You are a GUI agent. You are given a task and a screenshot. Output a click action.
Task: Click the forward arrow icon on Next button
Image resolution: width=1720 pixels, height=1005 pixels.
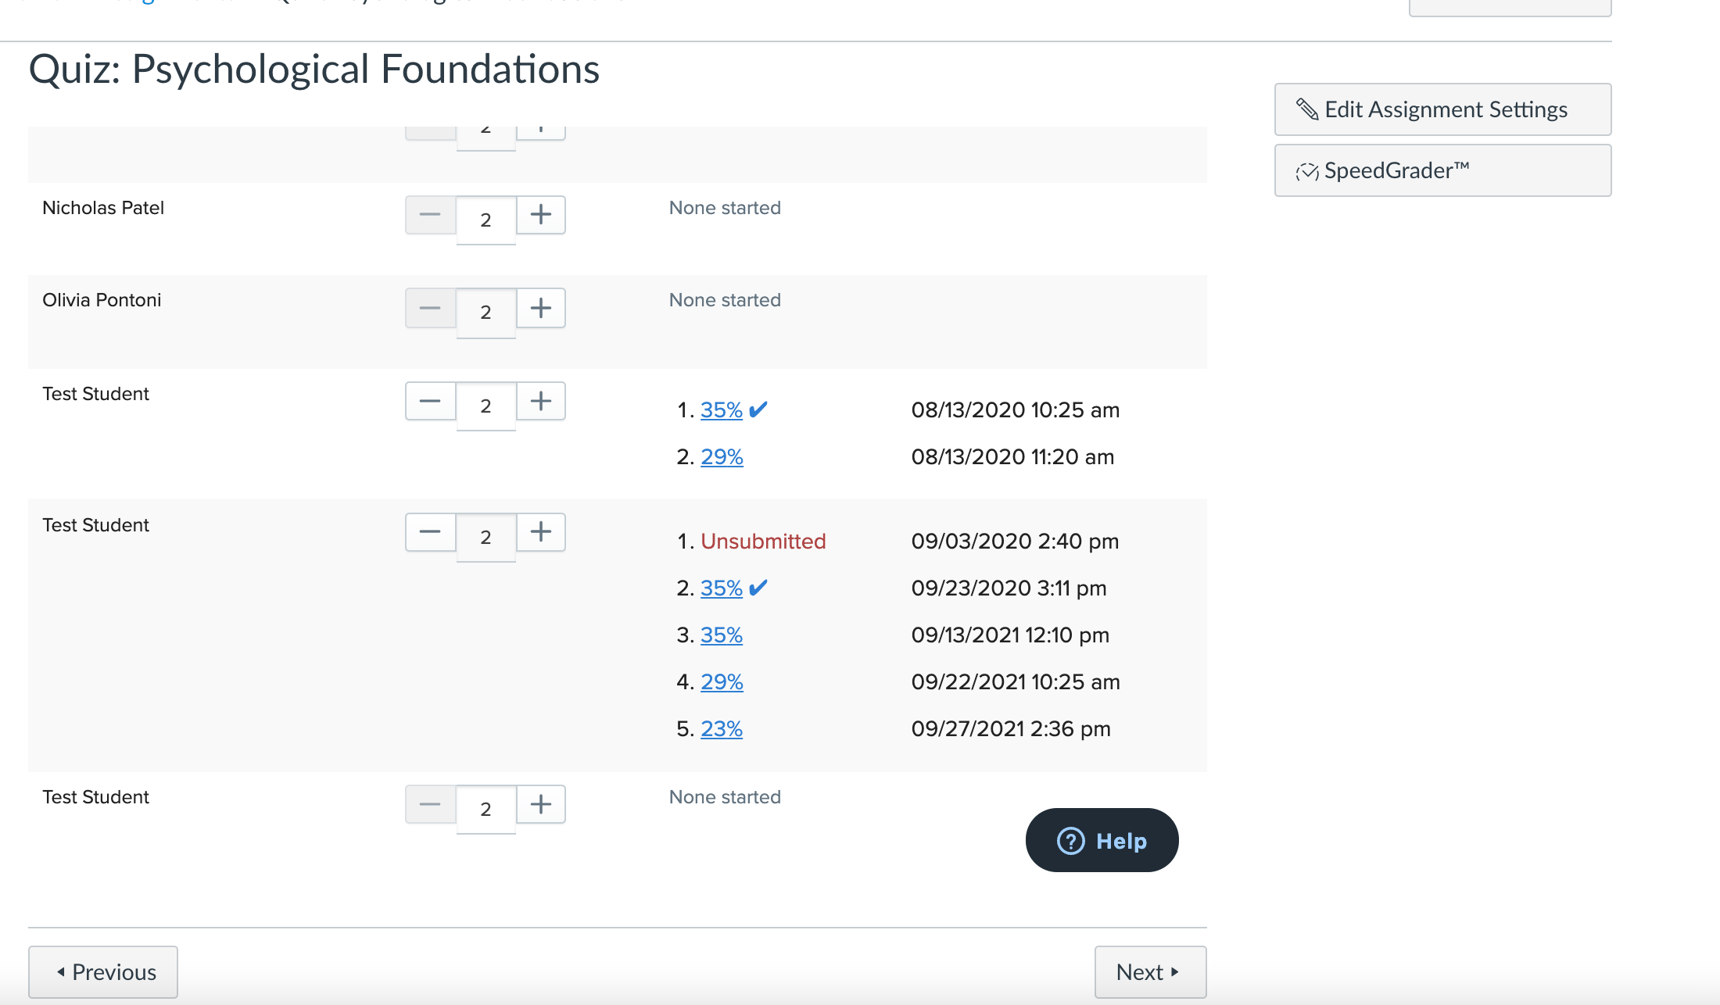[x=1173, y=971]
